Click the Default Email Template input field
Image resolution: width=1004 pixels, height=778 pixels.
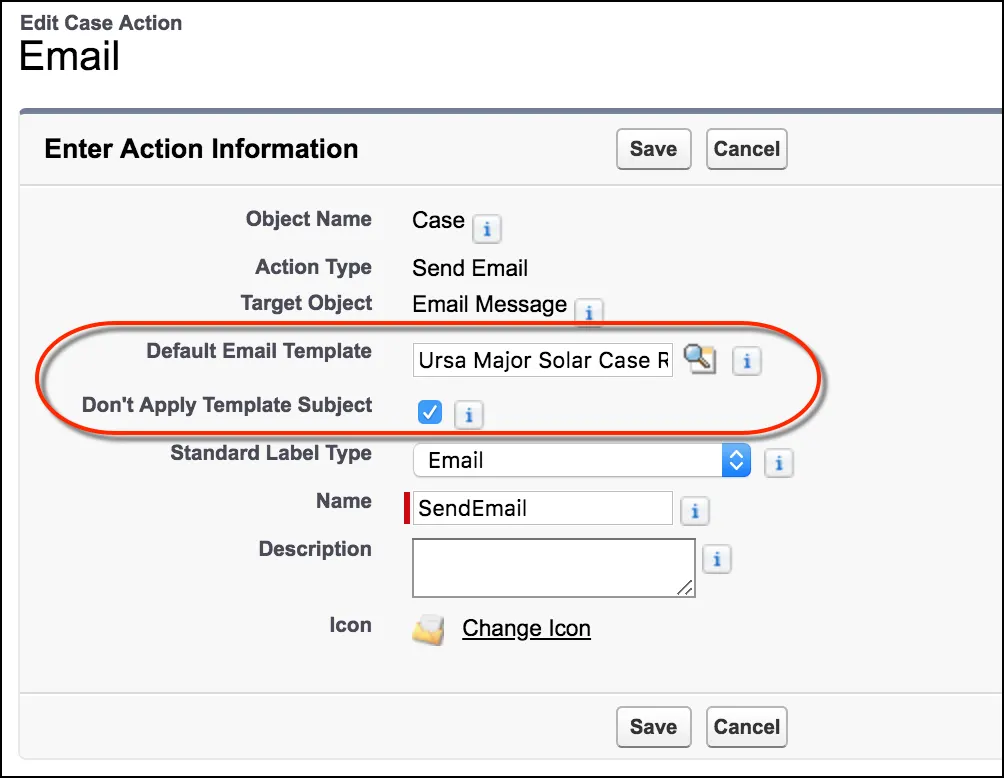coord(543,360)
